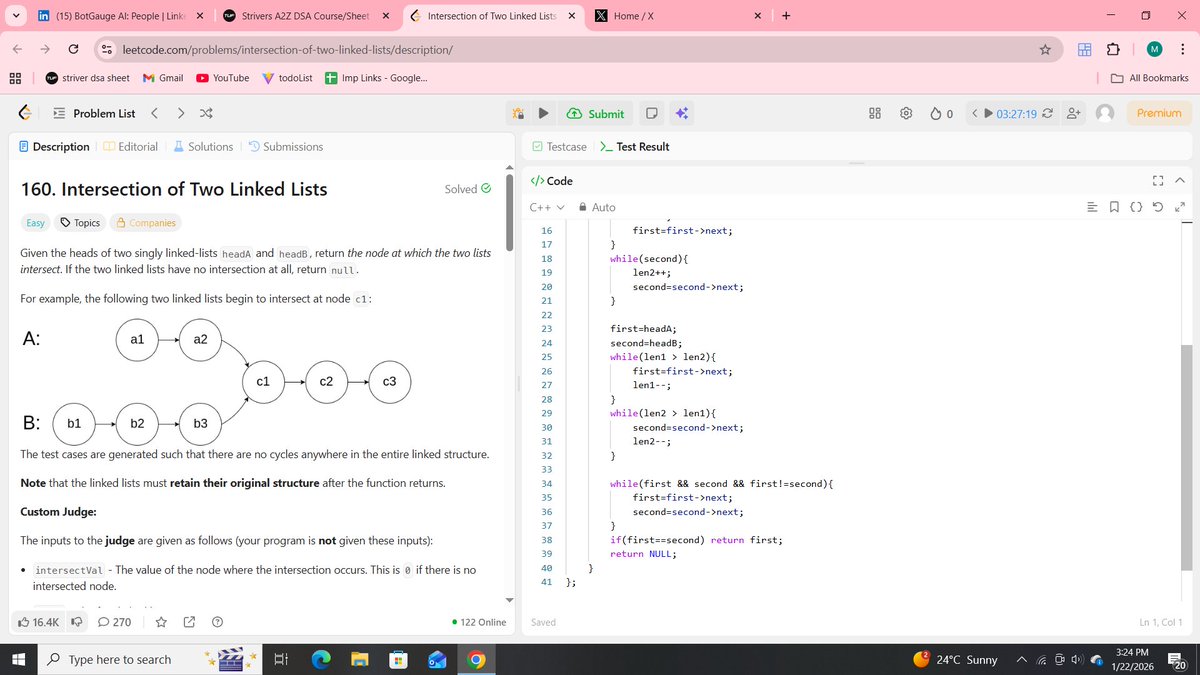This screenshot has width=1200, height=675.
Task: Toggle the Auto lock setting
Action: pyautogui.click(x=598, y=207)
